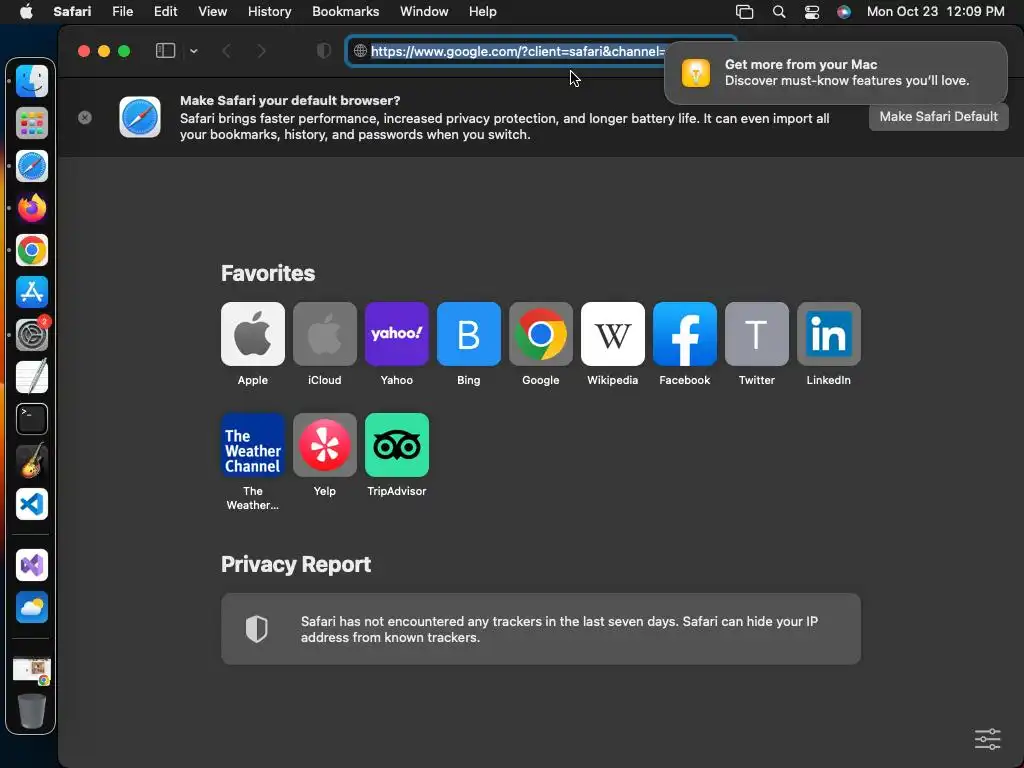Open the History menu
The image size is (1024, 768).
click(269, 12)
